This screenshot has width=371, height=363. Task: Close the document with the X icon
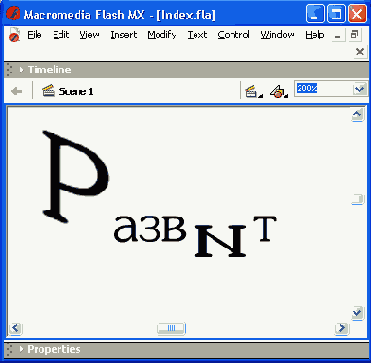[x=360, y=52]
